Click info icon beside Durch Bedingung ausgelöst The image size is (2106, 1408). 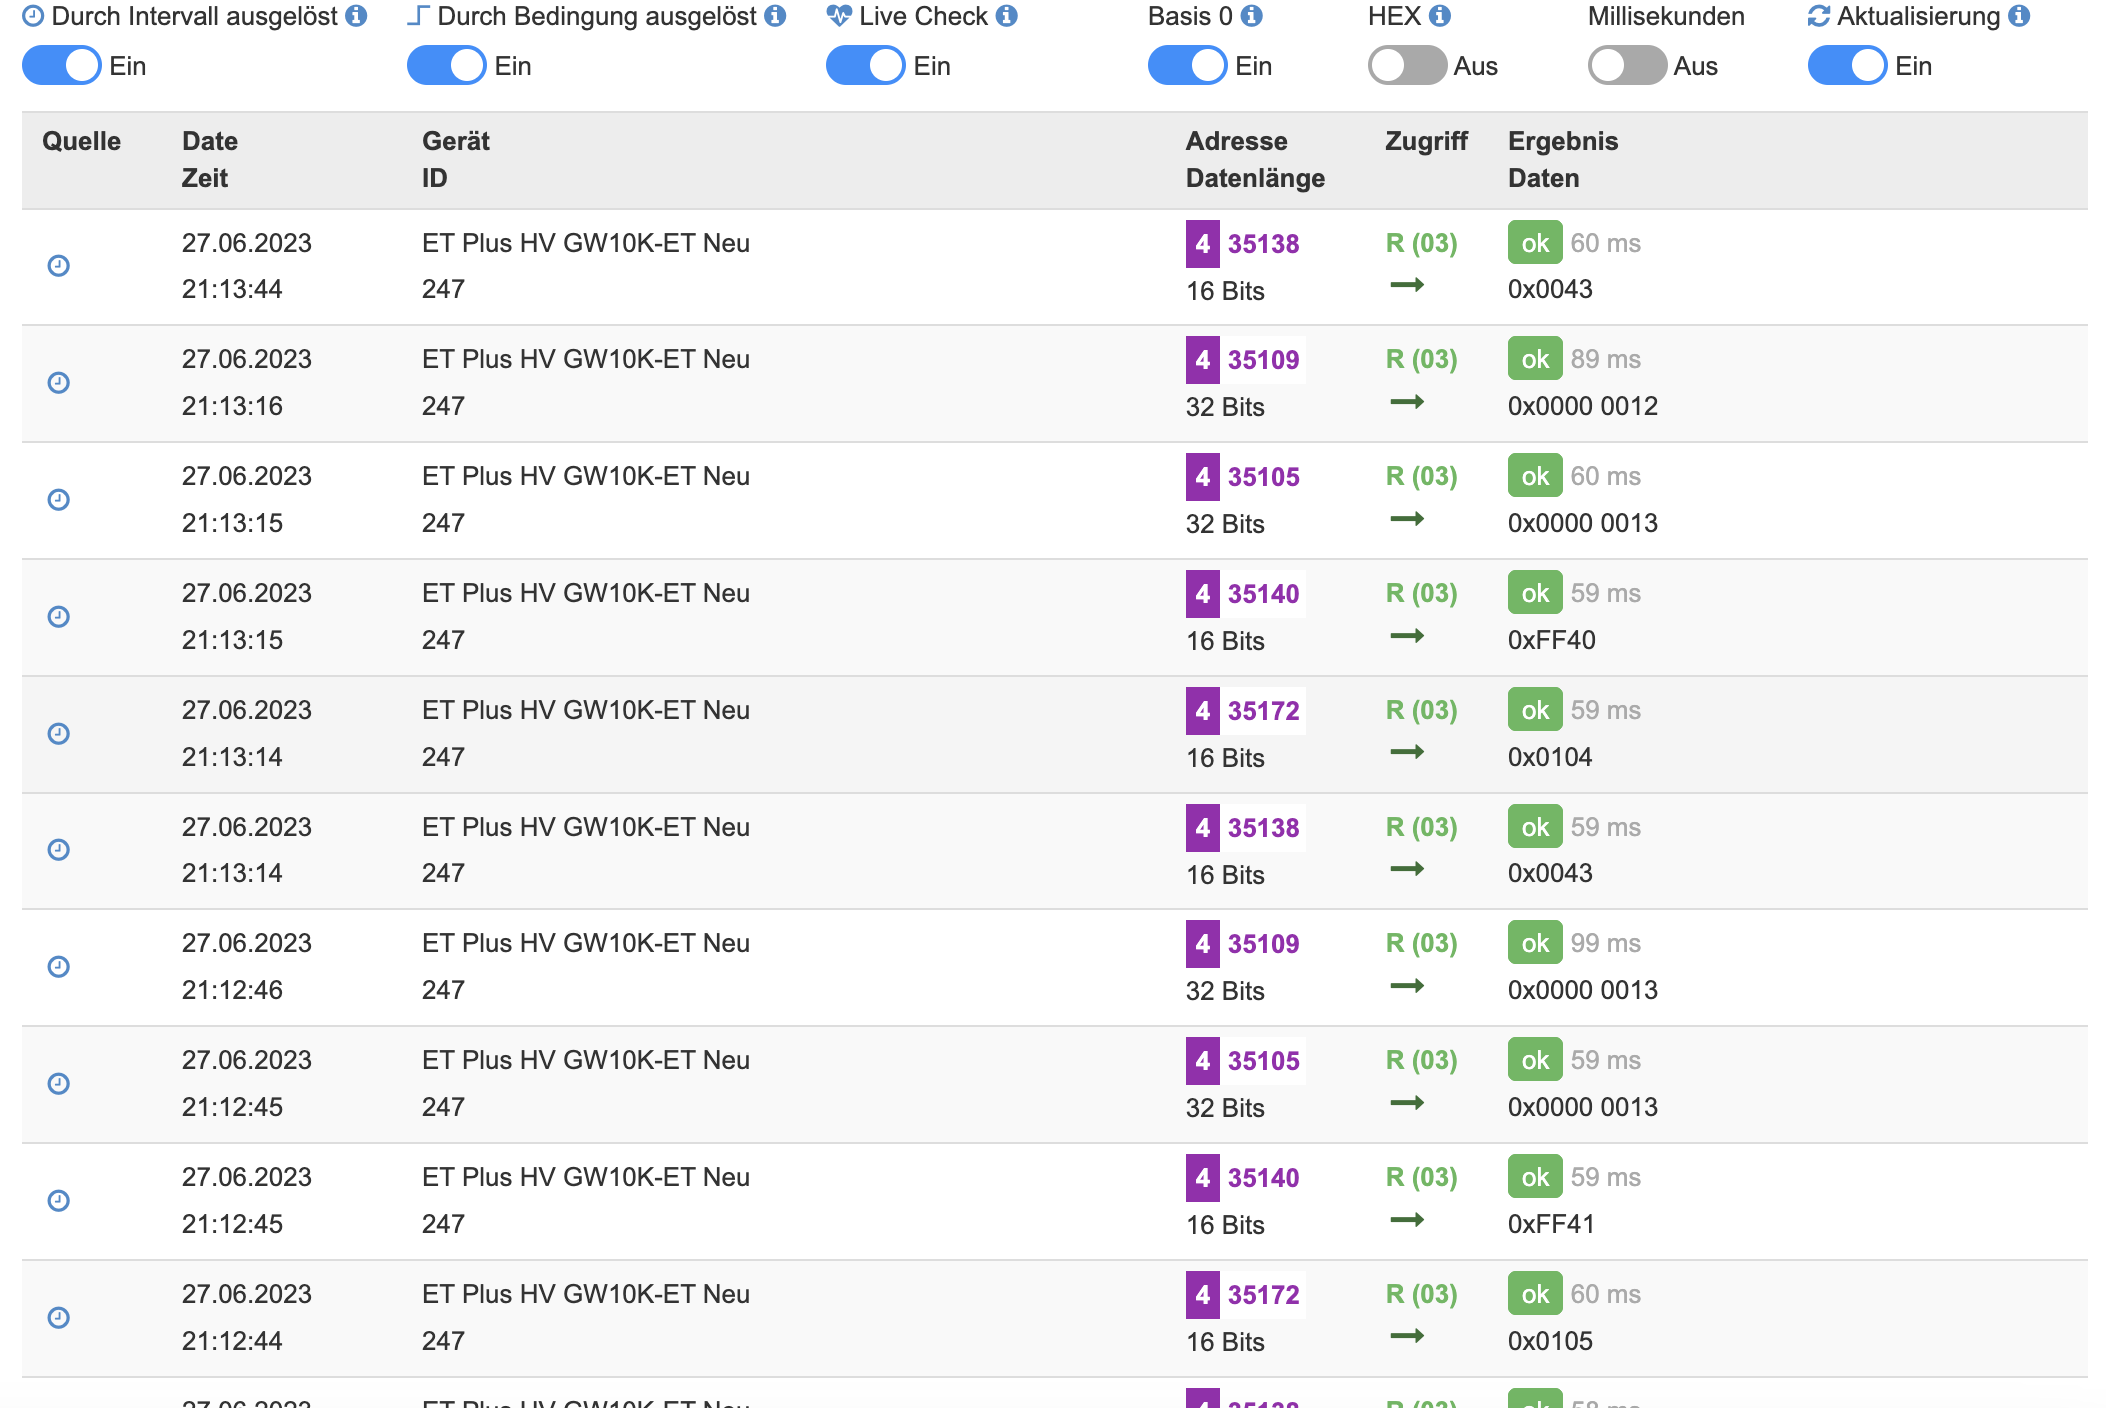[x=775, y=16]
